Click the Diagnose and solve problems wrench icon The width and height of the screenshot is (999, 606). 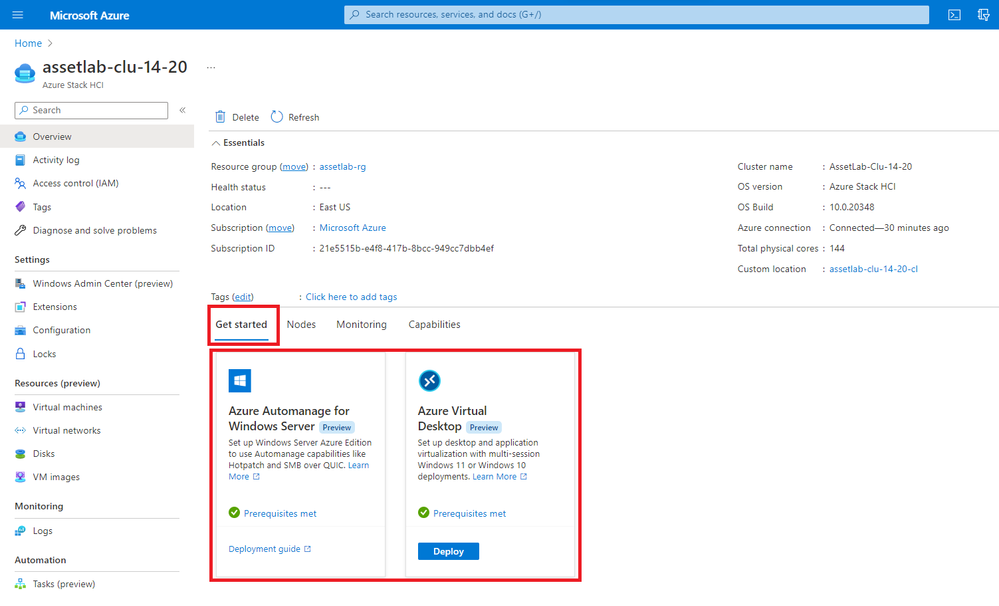point(20,230)
